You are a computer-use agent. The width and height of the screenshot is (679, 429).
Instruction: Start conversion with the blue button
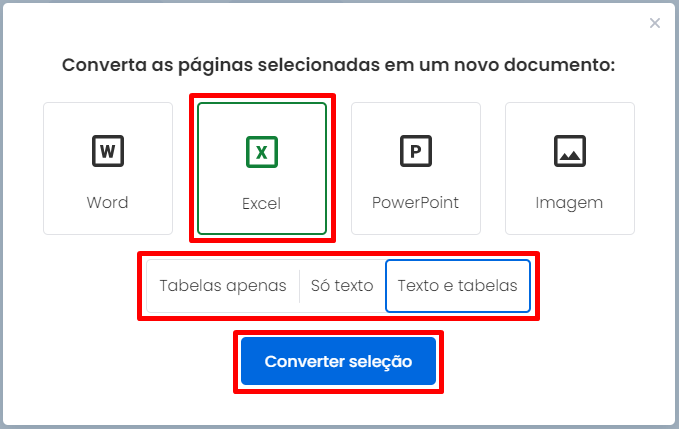338,361
